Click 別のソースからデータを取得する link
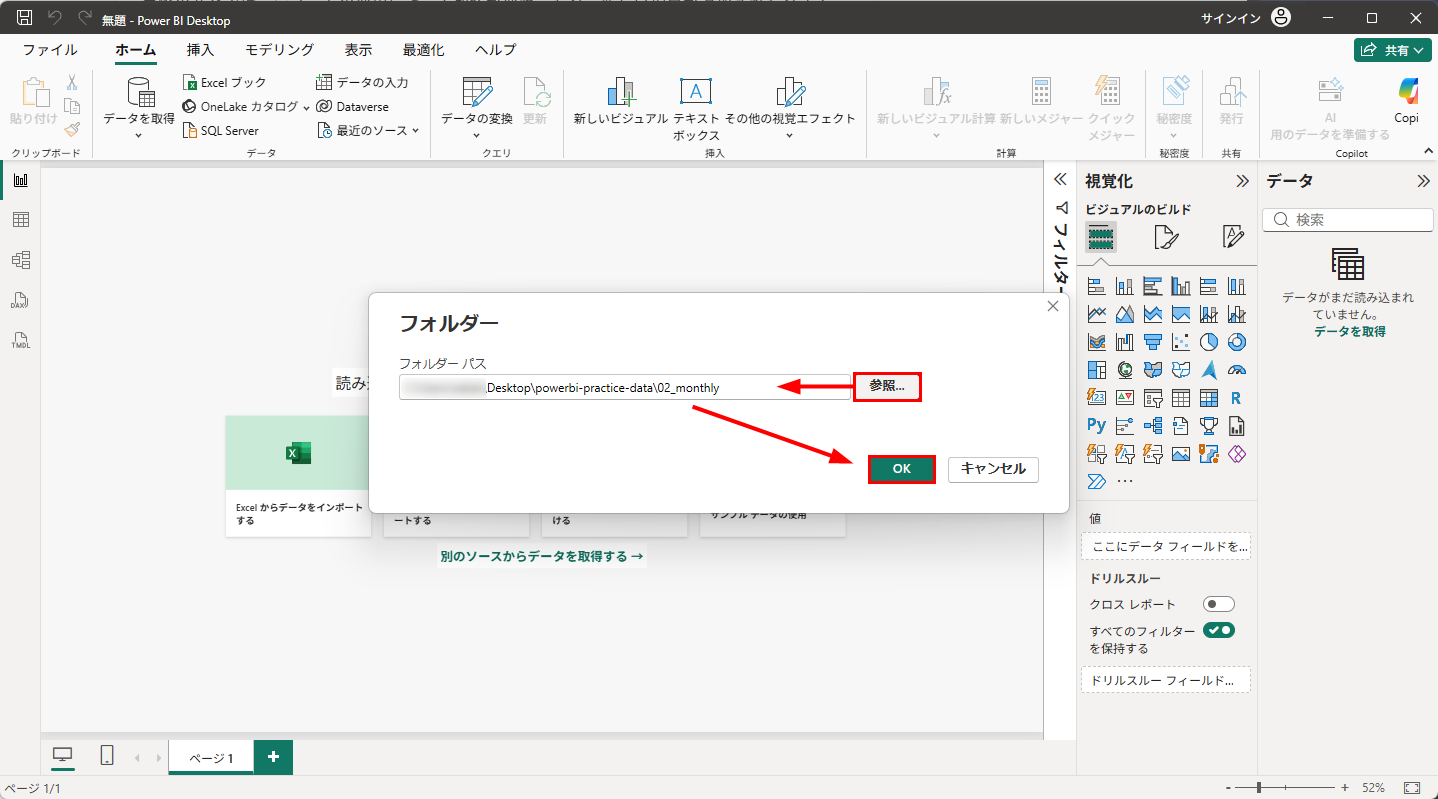This screenshot has height=799, width=1438. [x=541, y=556]
